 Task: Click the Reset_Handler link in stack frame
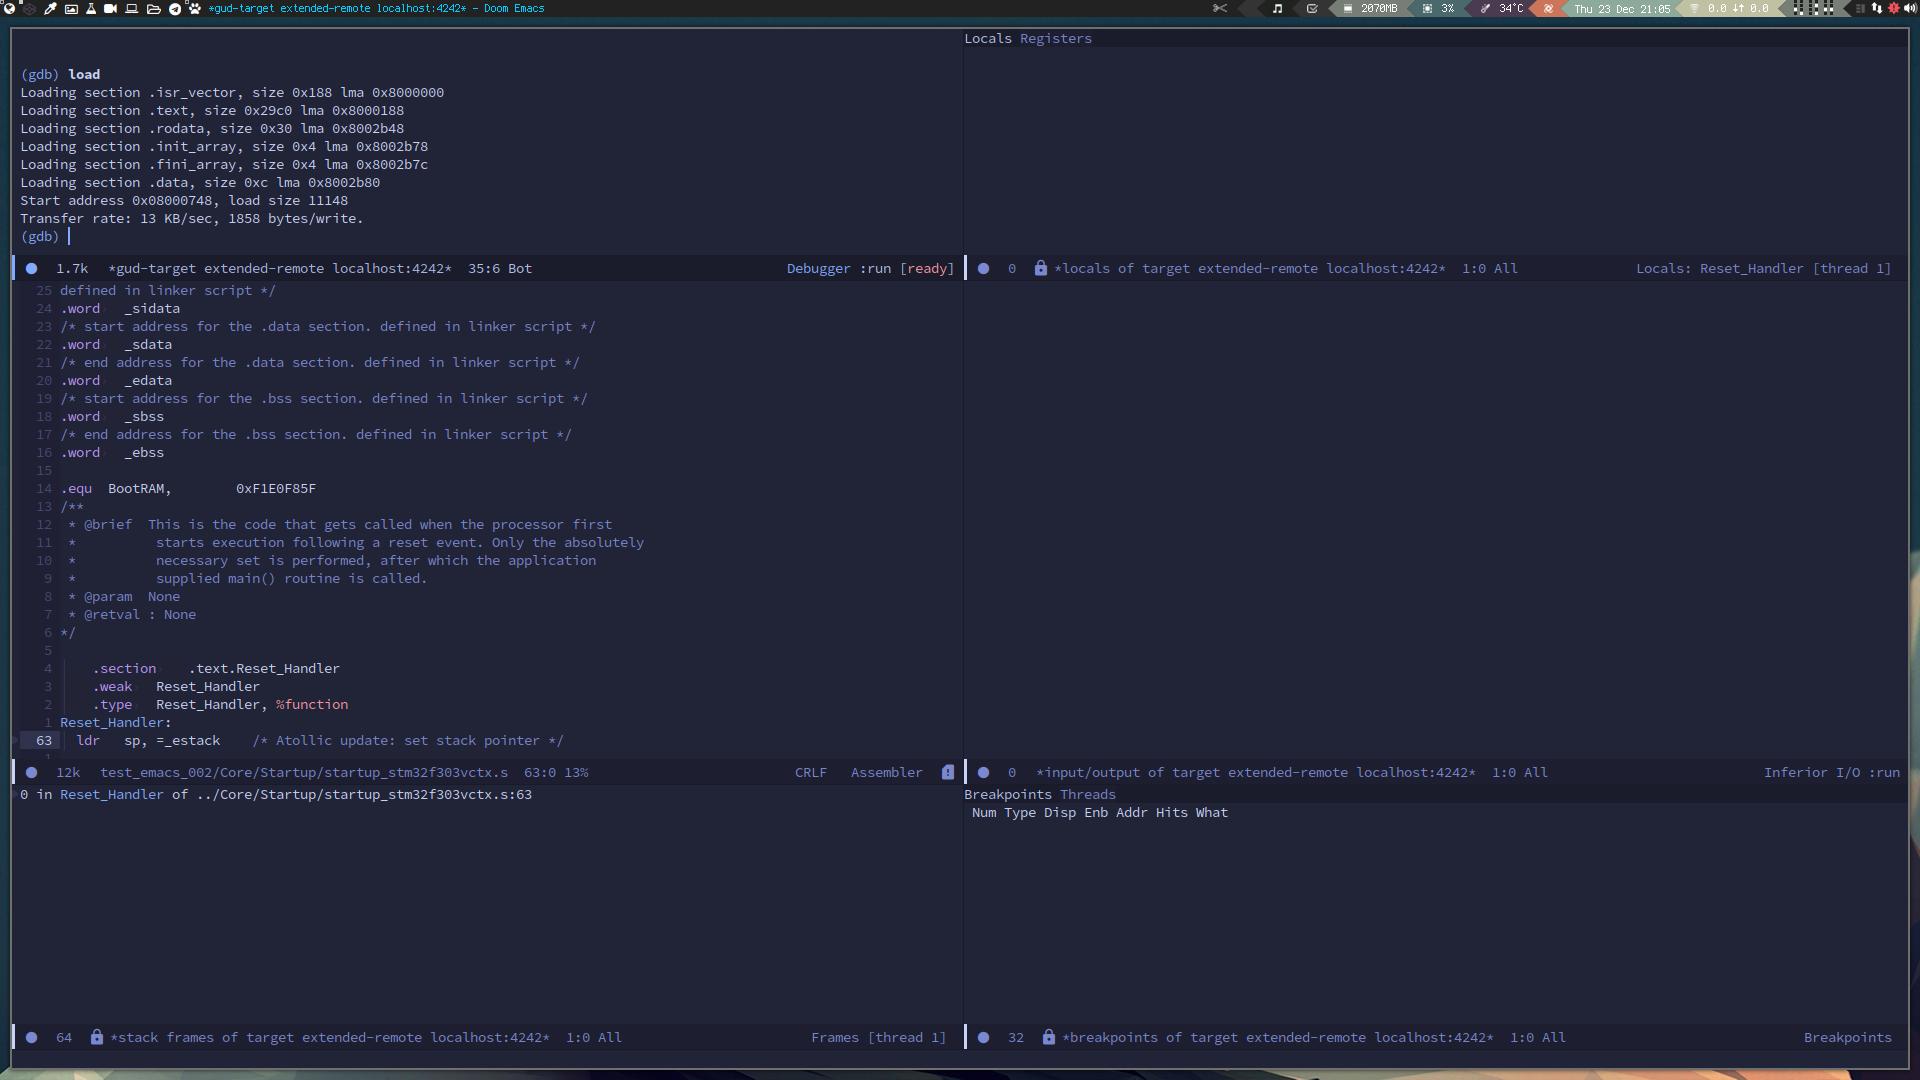112,795
